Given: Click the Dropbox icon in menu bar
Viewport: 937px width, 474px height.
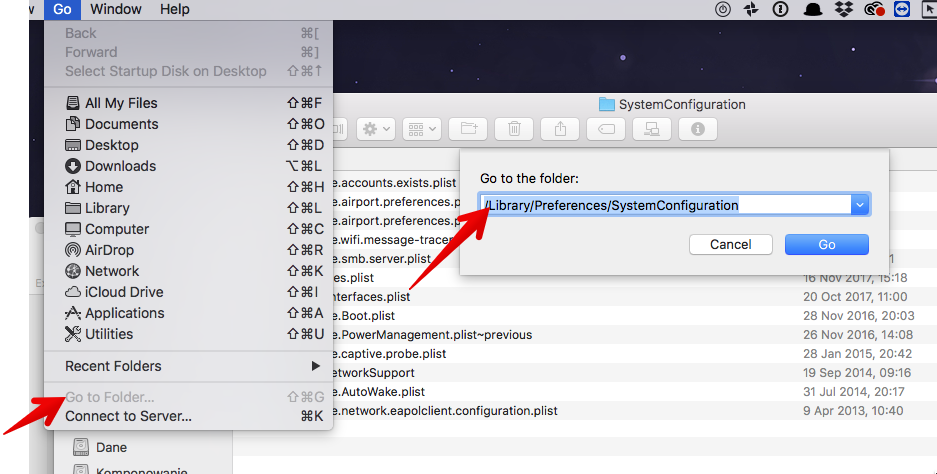Looking at the screenshot, I should [843, 9].
